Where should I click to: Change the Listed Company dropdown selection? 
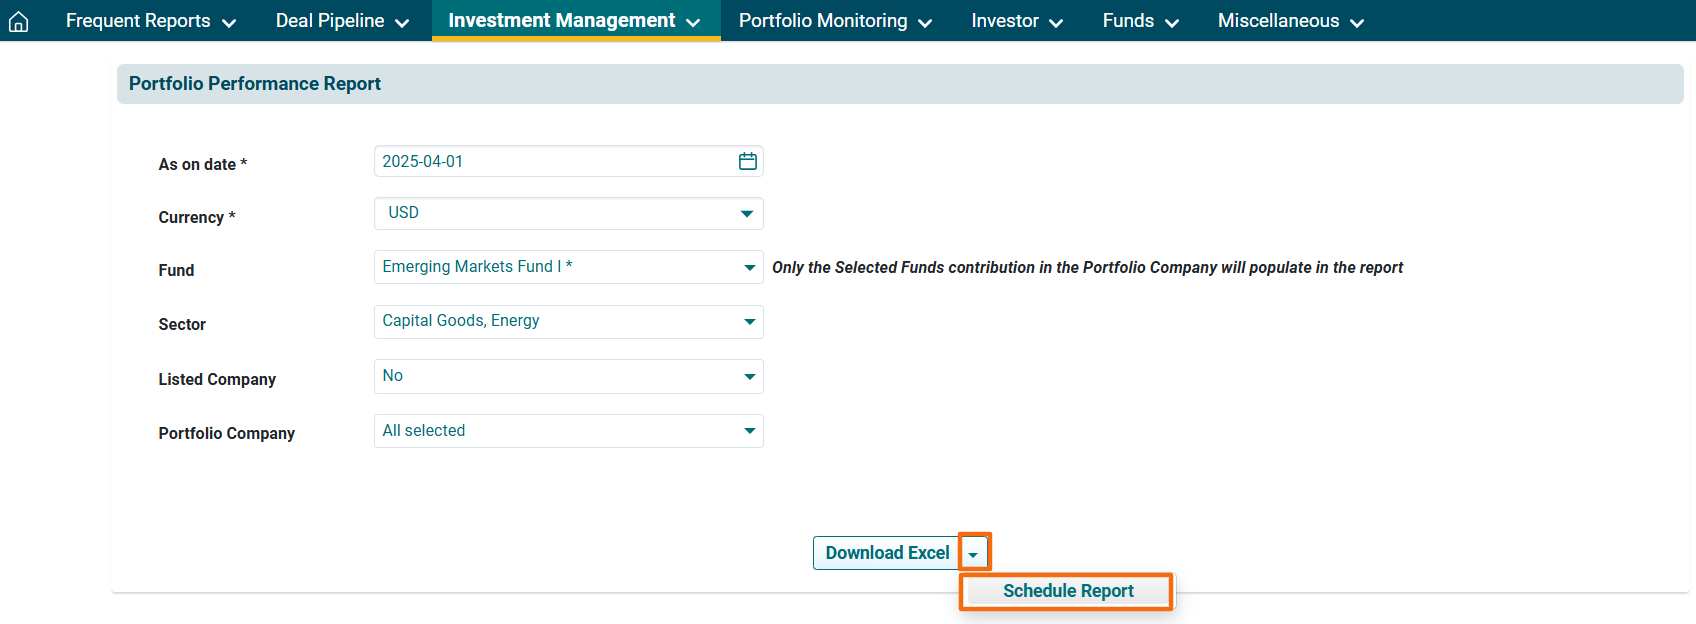click(568, 376)
